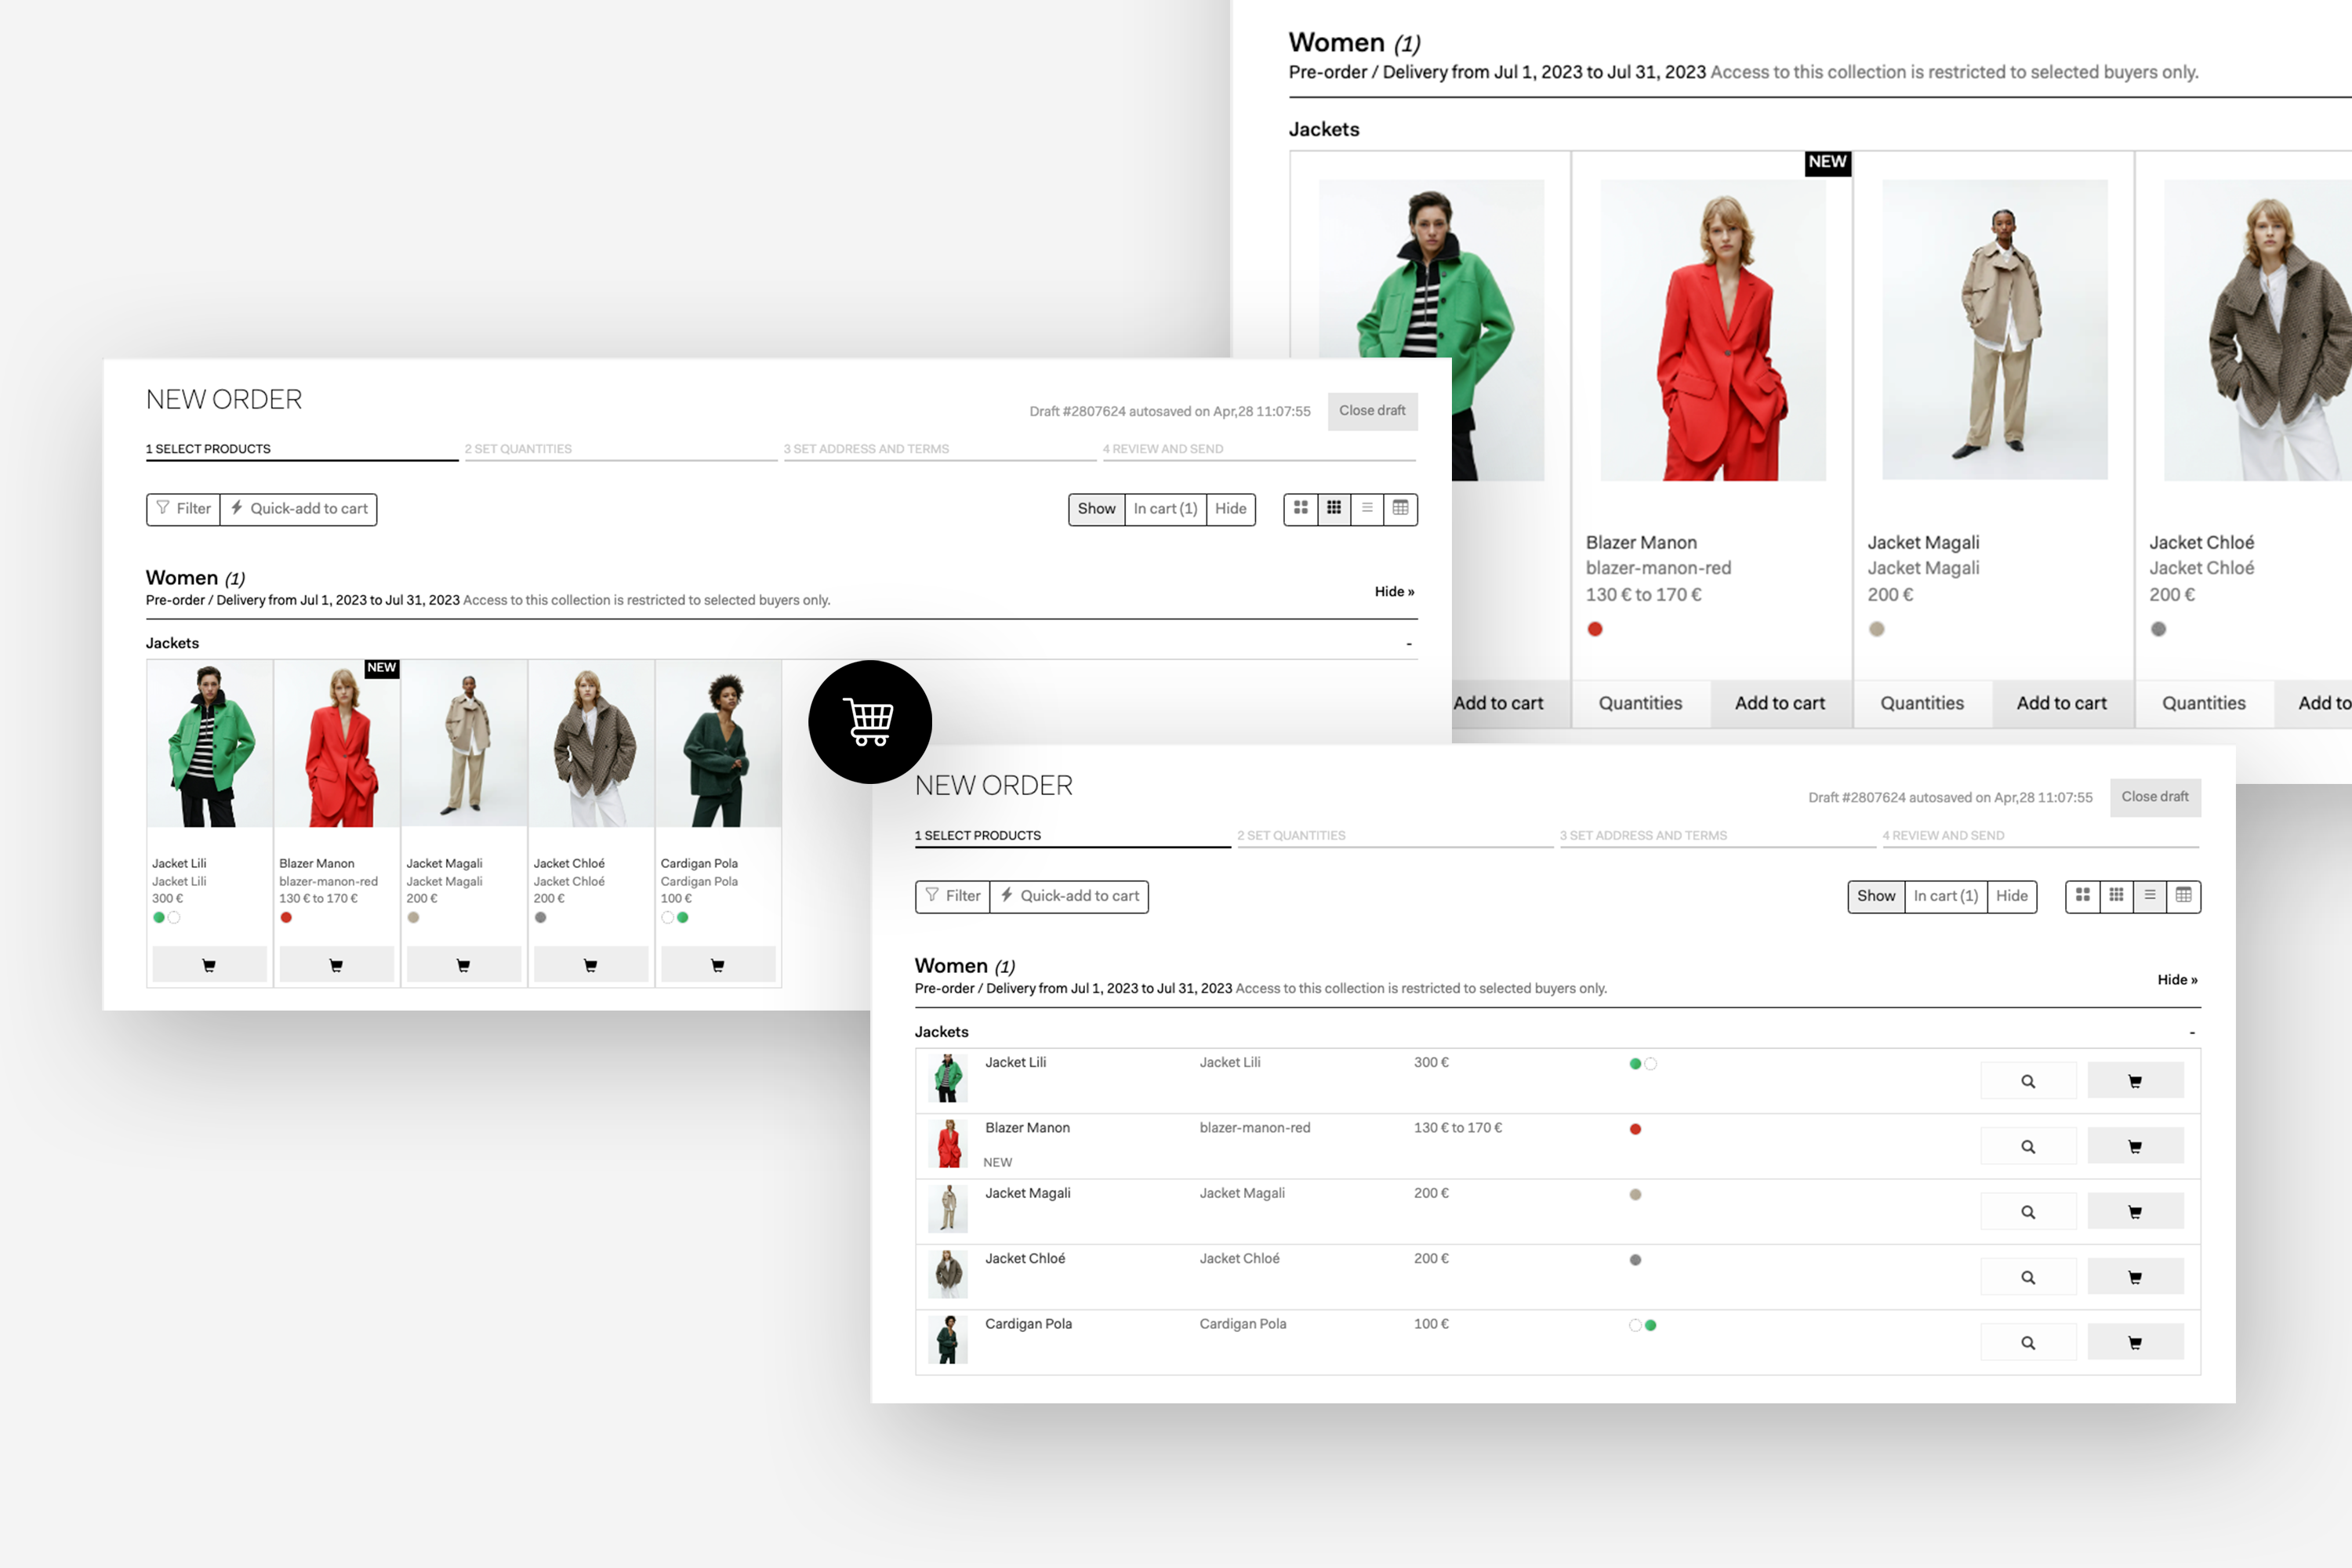2352x1568 pixels.
Task: Collapse Jackets section dash in bottom-right window
Action: pyautogui.click(x=2192, y=1032)
